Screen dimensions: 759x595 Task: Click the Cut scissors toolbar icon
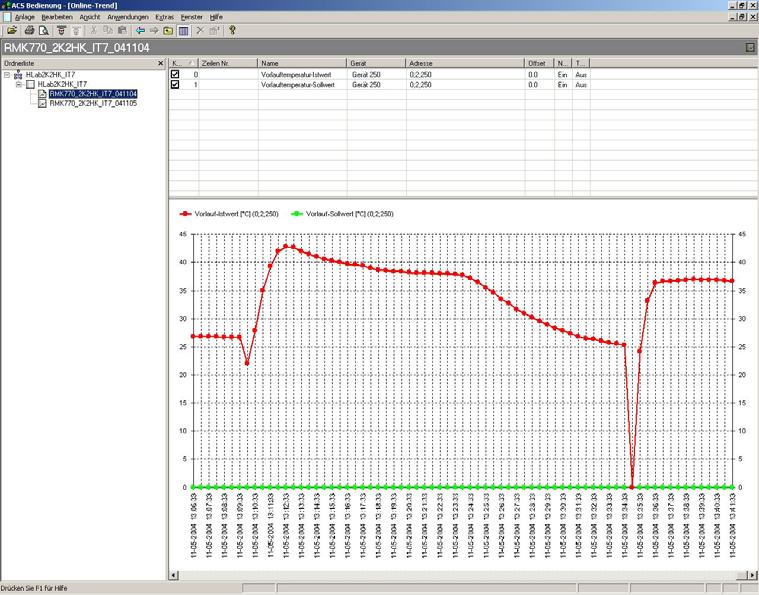[x=93, y=31]
